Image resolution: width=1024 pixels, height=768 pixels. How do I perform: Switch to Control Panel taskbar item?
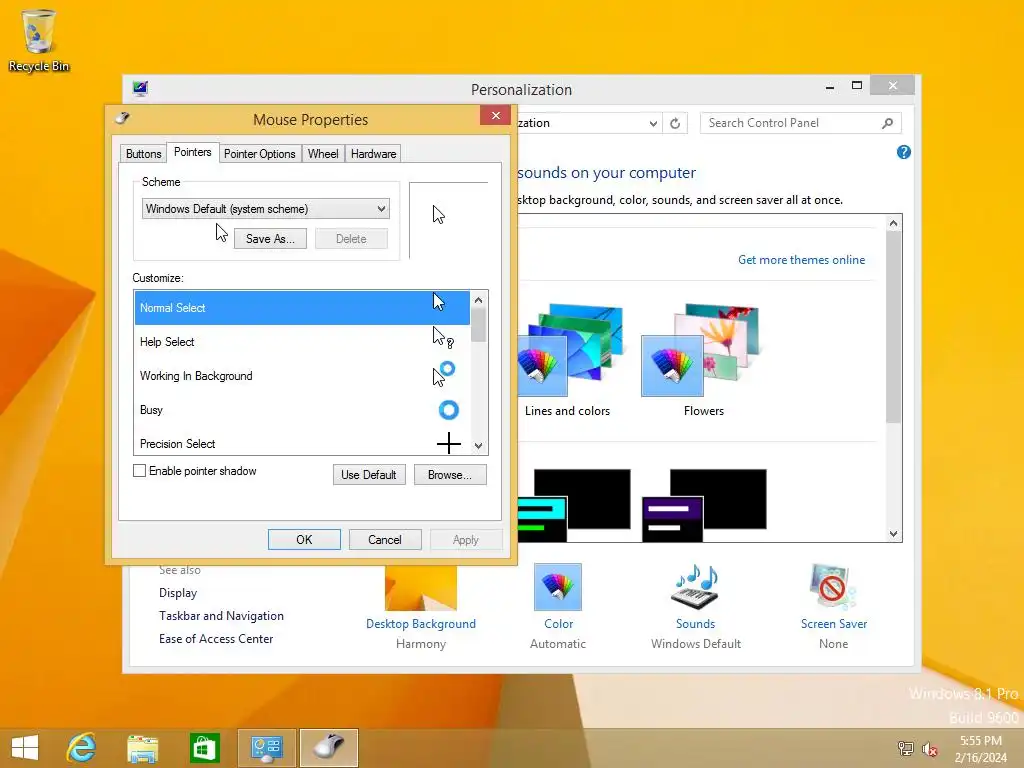(x=266, y=748)
